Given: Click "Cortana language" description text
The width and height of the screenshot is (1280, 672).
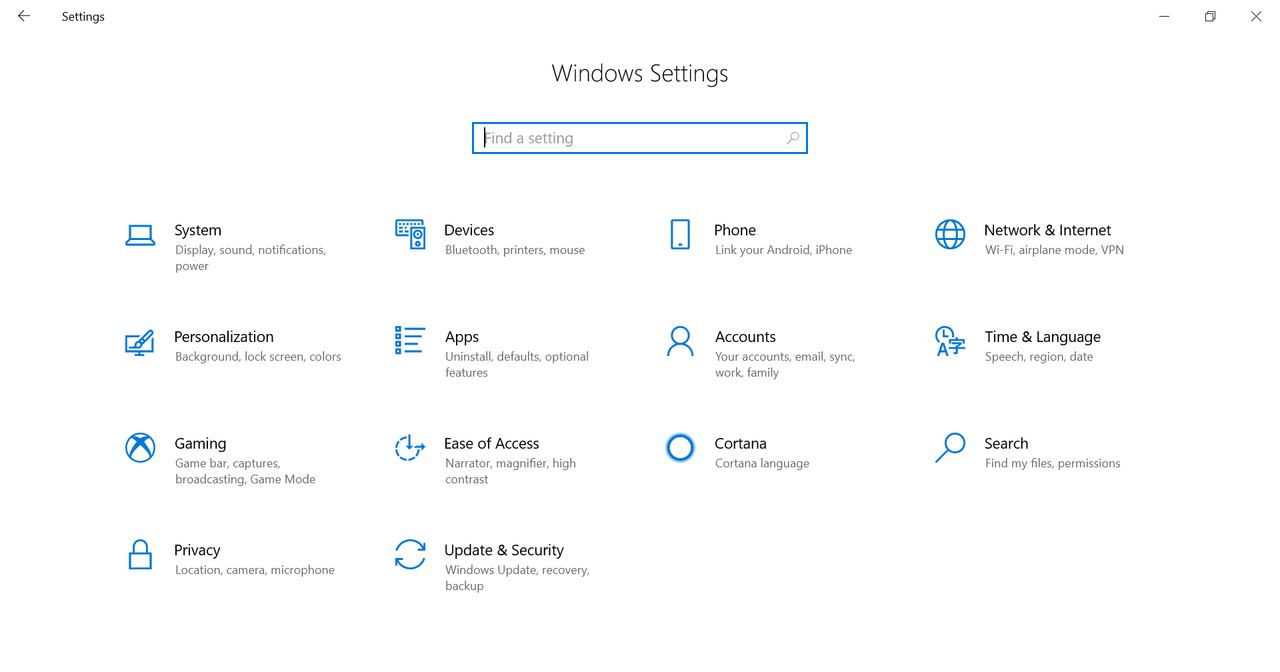Looking at the screenshot, I should tap(762, 463).
